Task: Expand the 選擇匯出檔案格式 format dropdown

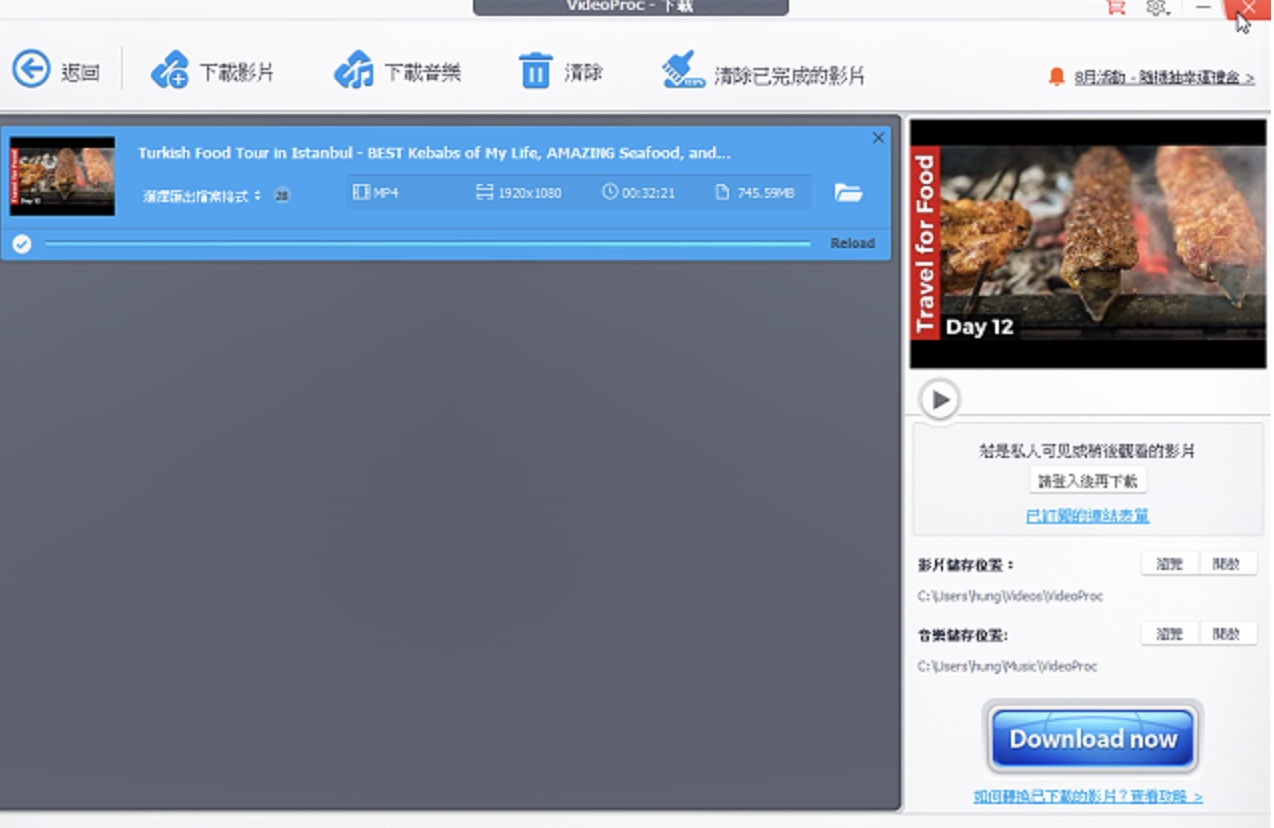Action: (202, 196)
